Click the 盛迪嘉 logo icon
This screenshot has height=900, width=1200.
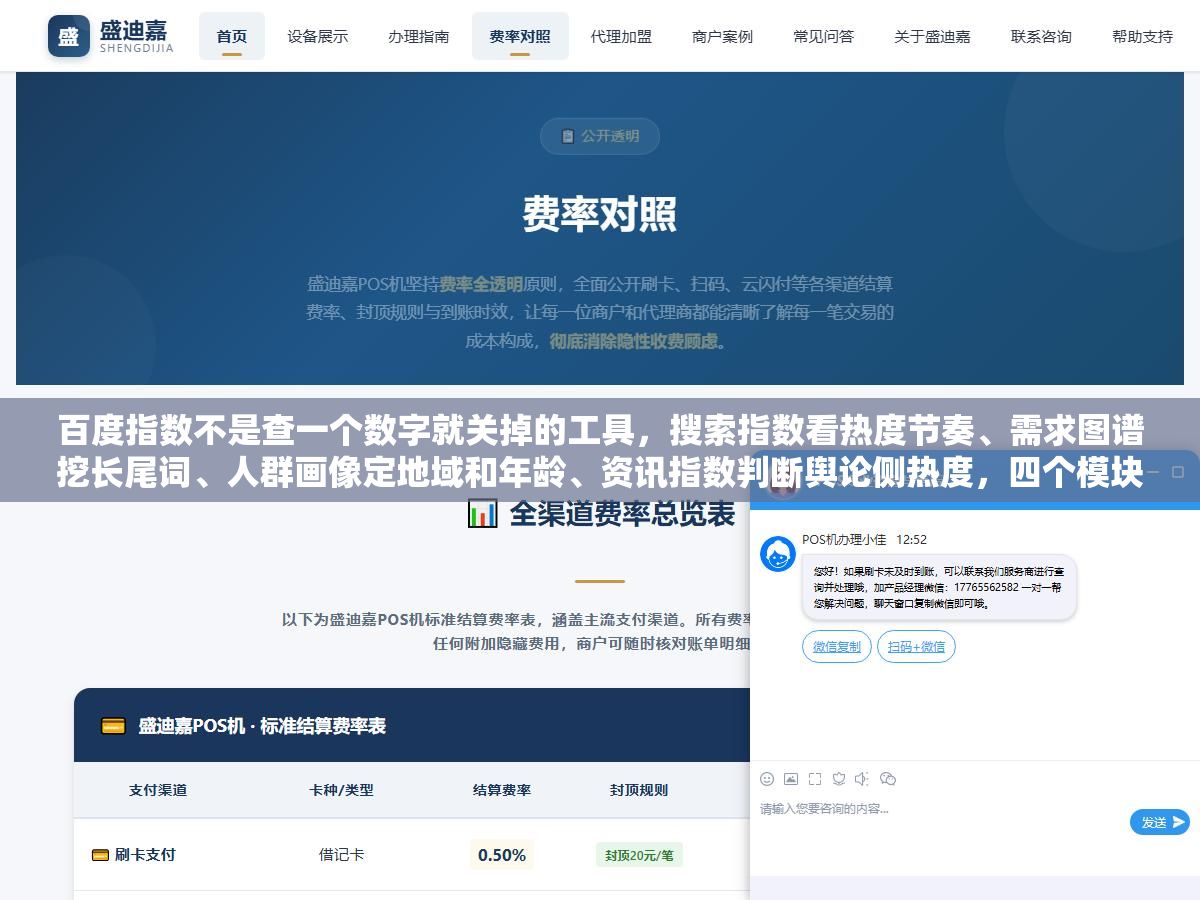click(68, 36)
